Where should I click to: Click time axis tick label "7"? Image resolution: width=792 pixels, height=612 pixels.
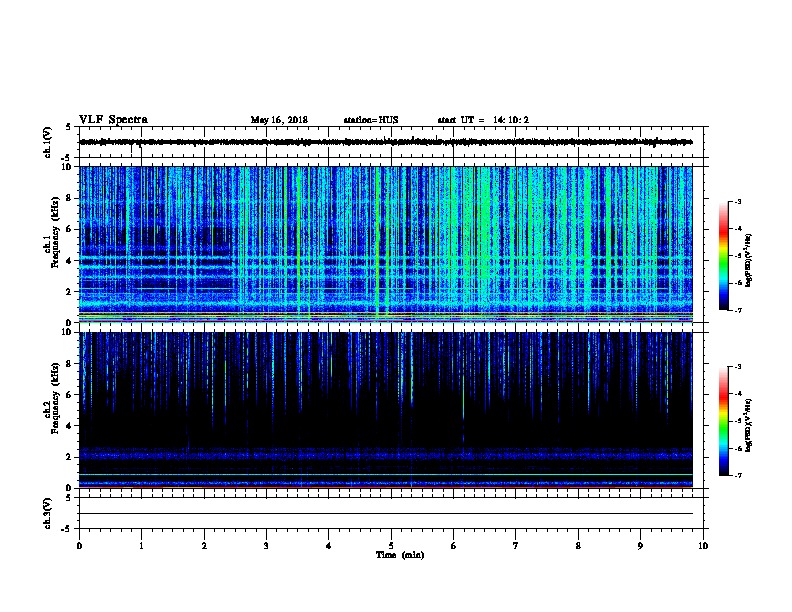point(516,546)
